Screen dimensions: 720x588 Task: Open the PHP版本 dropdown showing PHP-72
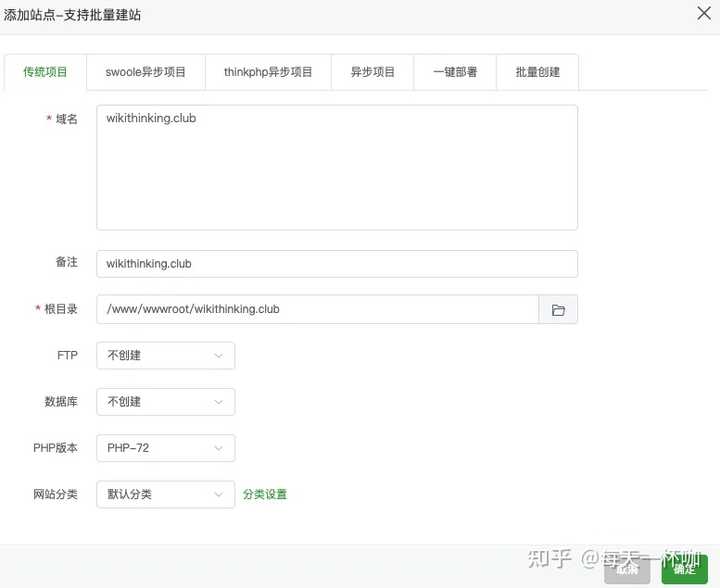pos(166,448)
